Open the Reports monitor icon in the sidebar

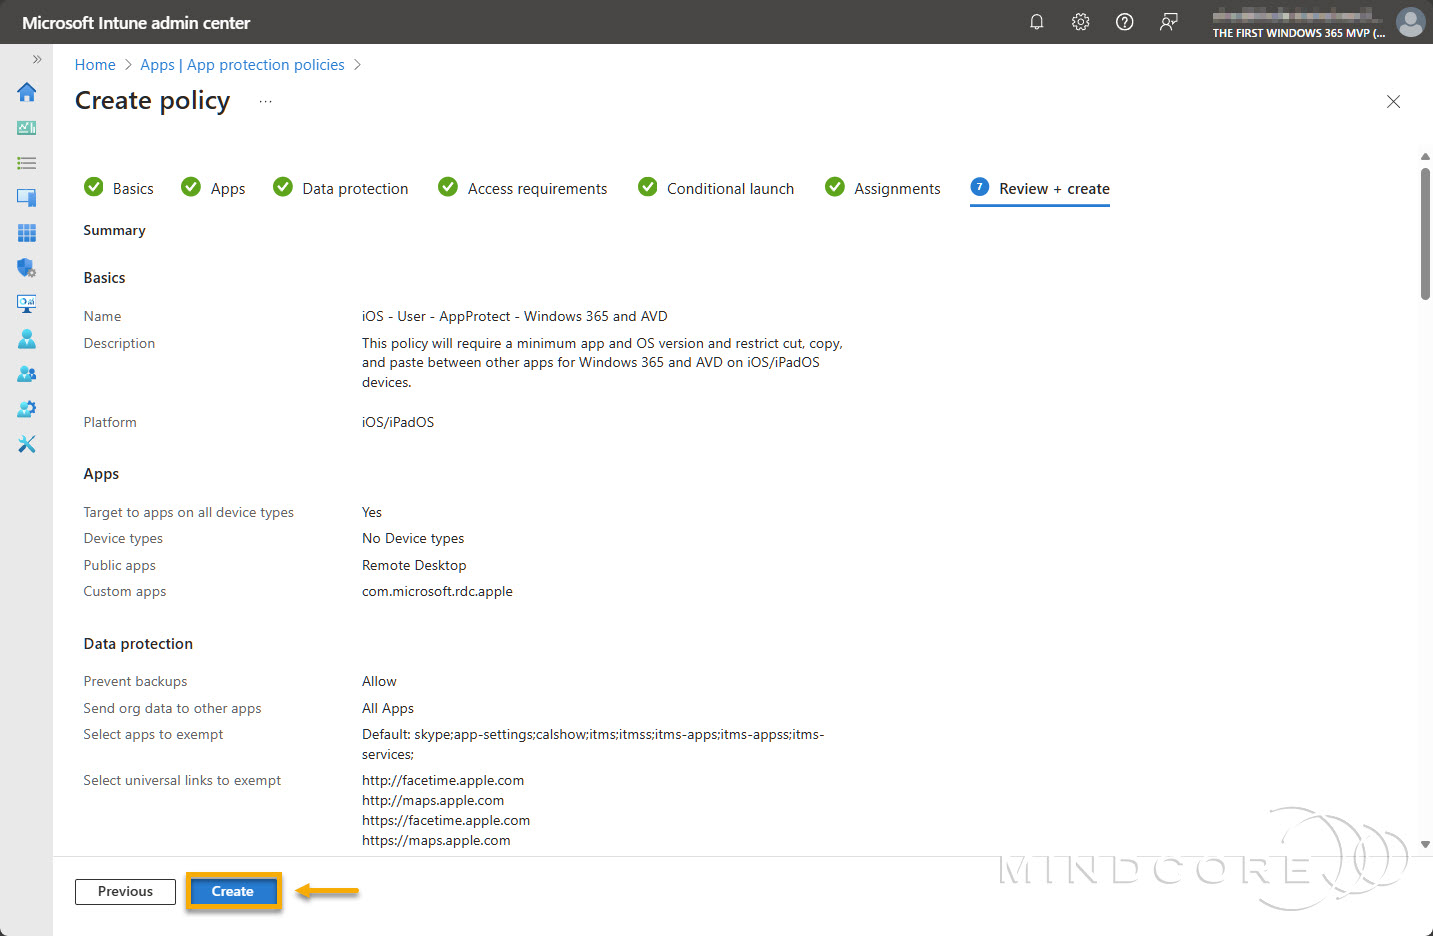point(26,303)
